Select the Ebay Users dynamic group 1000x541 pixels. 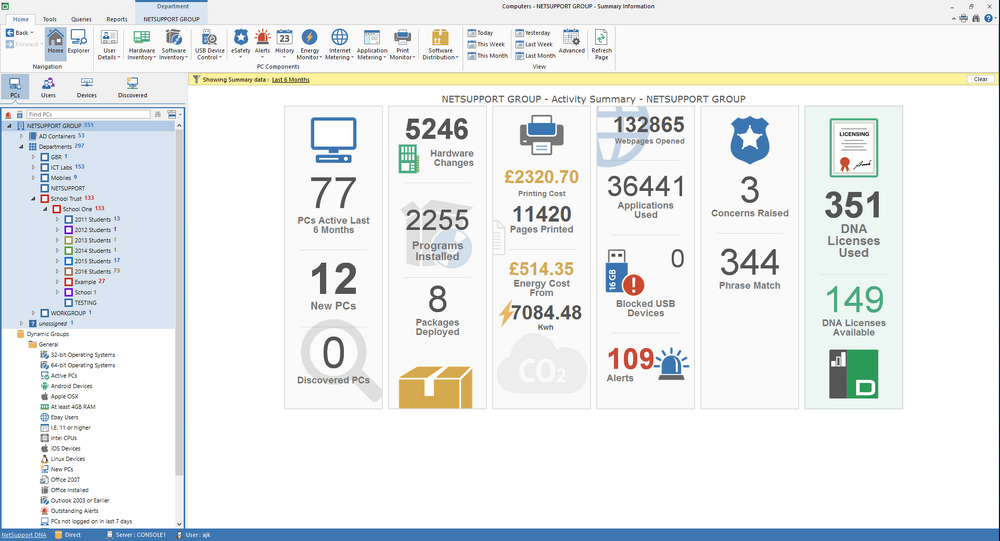pyautogui.click(x=59, y=417)
